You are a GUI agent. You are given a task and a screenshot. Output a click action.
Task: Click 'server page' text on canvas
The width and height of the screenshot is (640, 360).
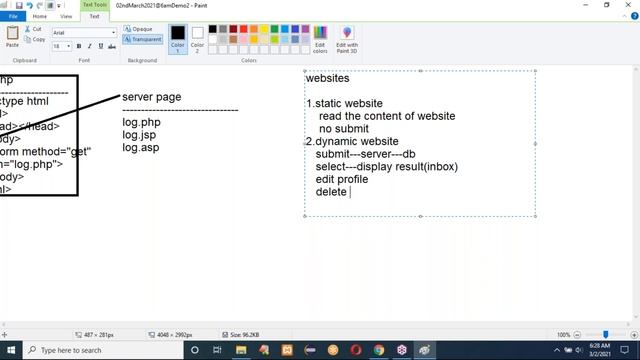[x=151, y=97]
